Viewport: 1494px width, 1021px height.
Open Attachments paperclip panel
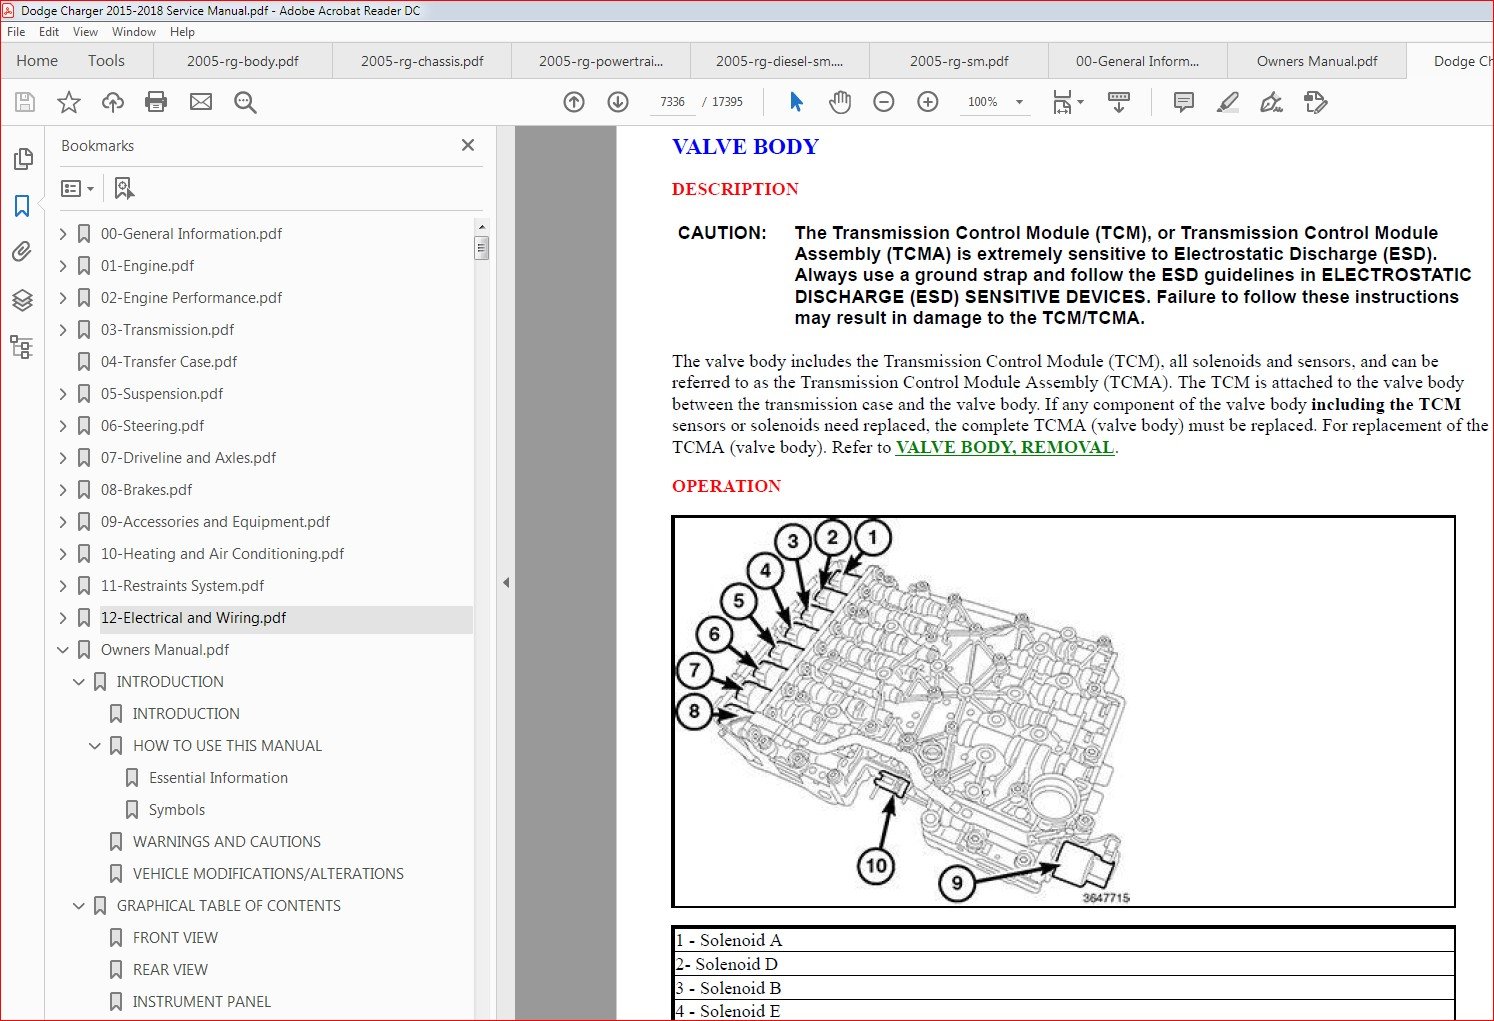(22, 252)
